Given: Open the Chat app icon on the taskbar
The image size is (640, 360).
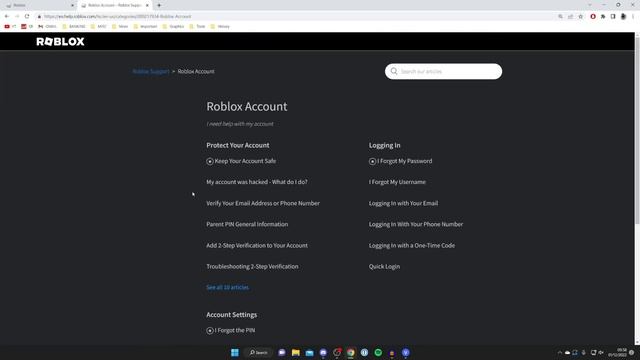Looking at the screenshot, I should pos(282,352).
